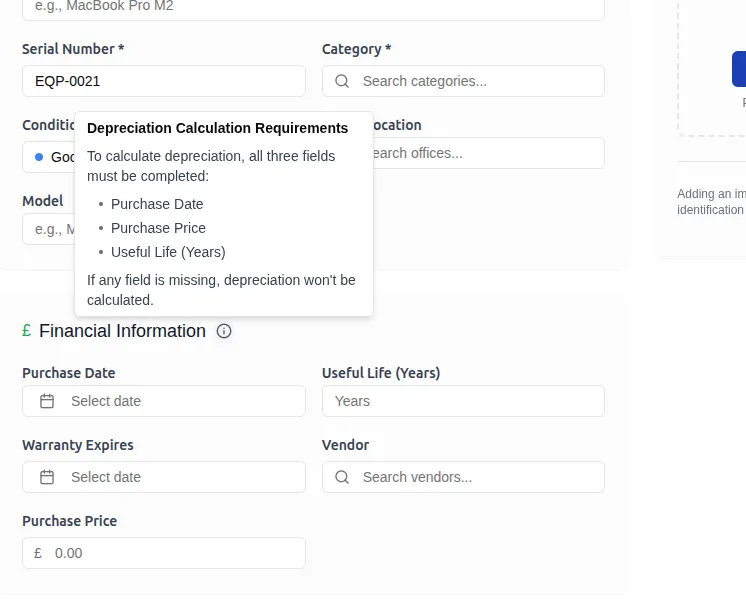Click the name field with MacBook Pro placeholder
The height and width of the screenshot is (613, 746).
(313, 8)
